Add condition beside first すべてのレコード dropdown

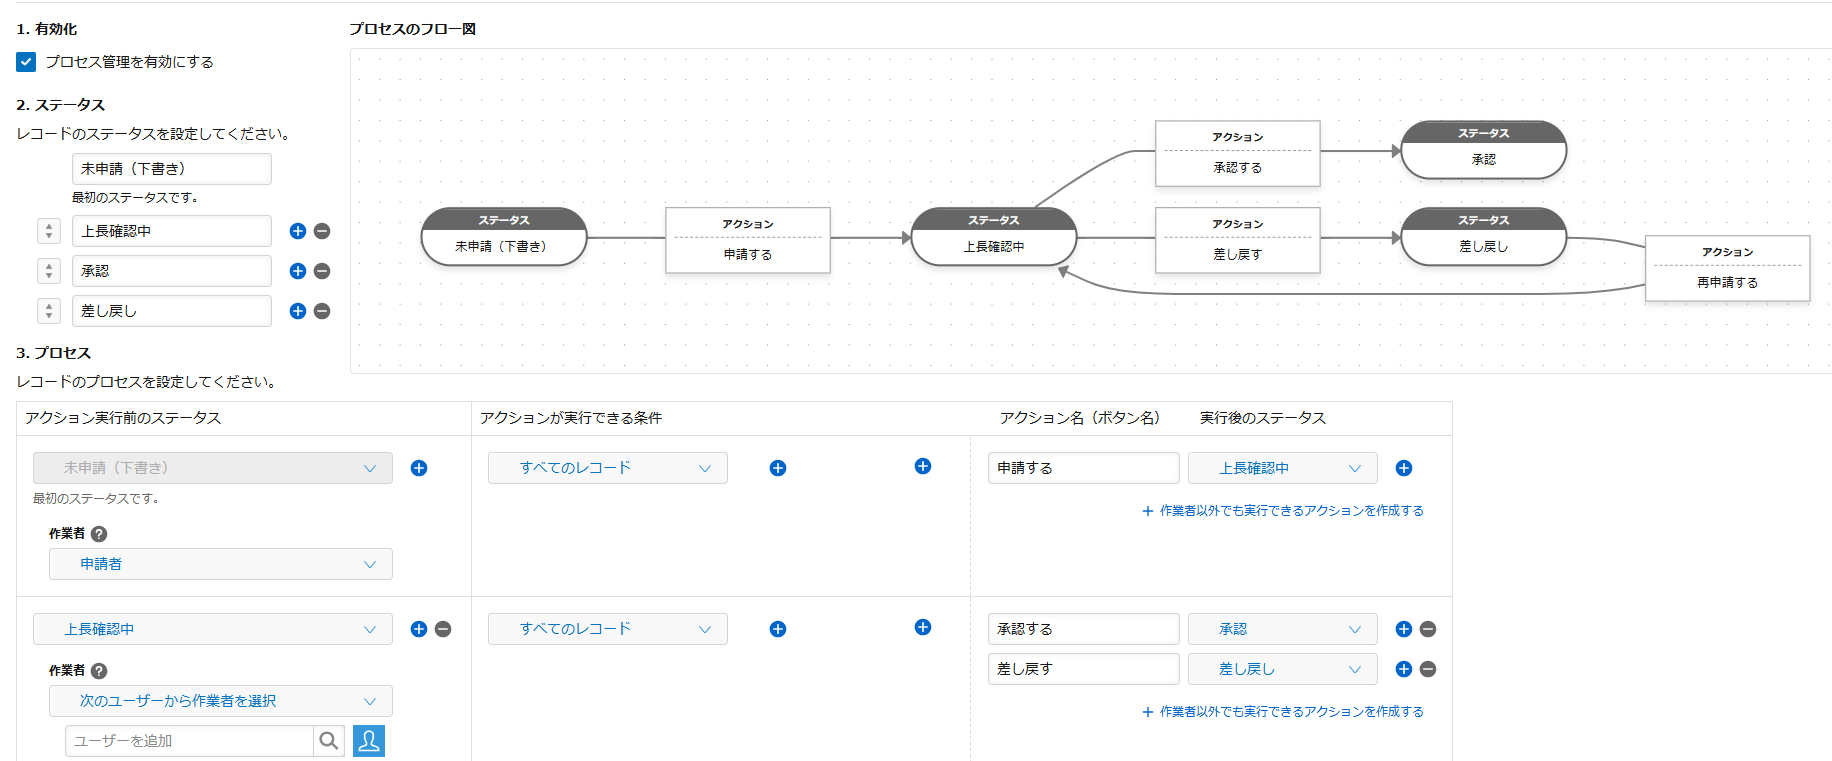point(778,468)
